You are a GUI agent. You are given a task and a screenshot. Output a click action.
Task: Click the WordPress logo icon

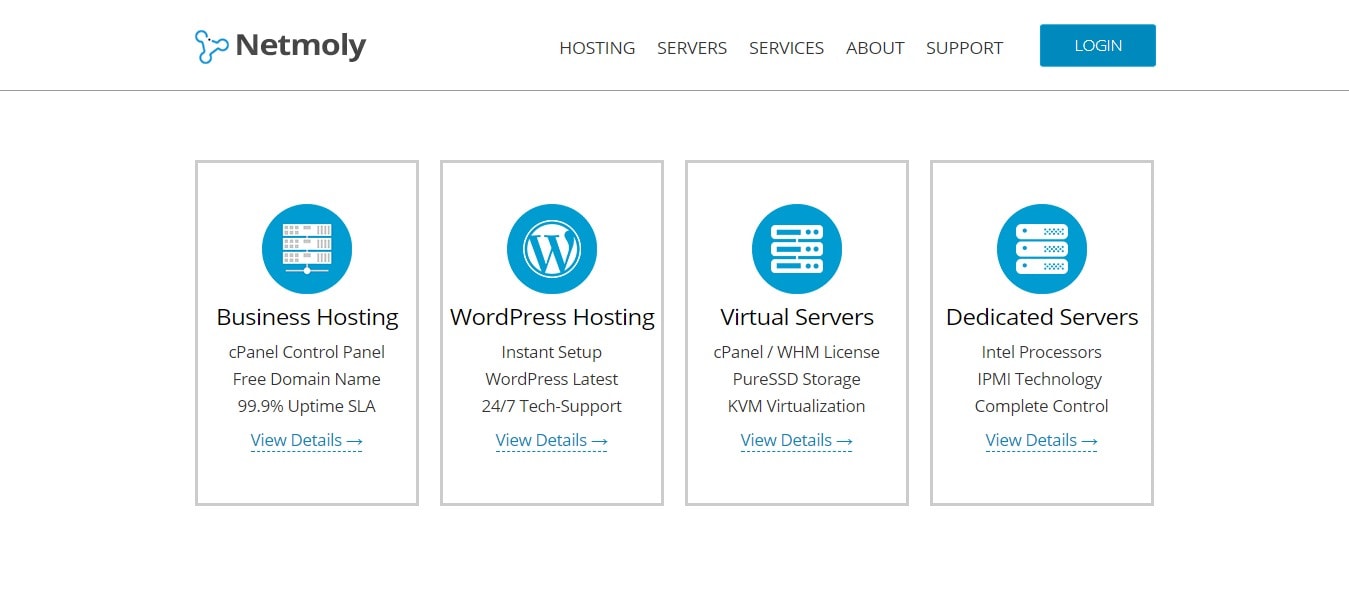(x=552, y=249)
